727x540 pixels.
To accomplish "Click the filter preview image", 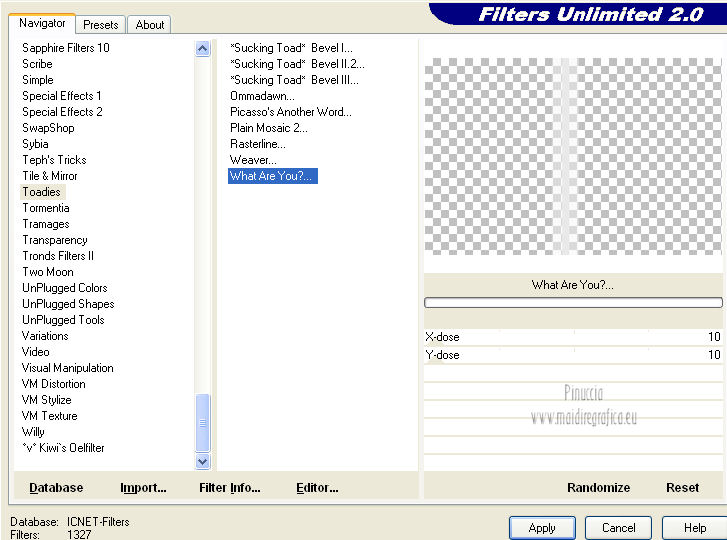I will (573, 156).
